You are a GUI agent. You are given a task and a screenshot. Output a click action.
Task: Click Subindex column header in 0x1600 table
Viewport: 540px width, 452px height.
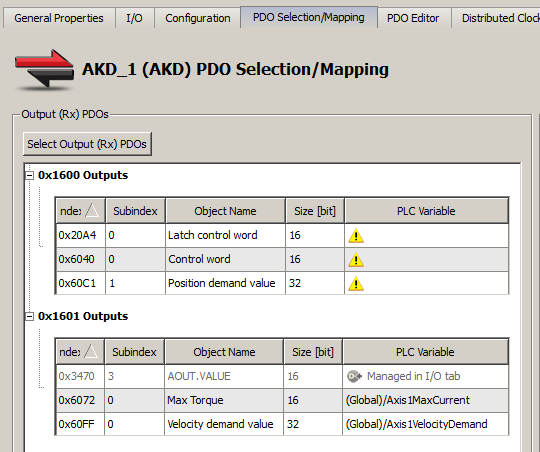(135, 211)
